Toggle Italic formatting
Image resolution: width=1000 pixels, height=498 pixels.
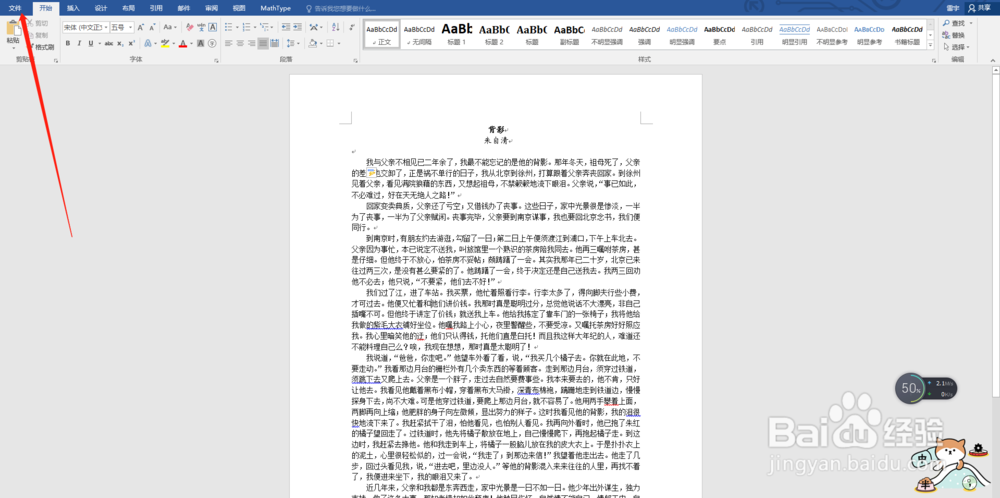coord(79,43)
